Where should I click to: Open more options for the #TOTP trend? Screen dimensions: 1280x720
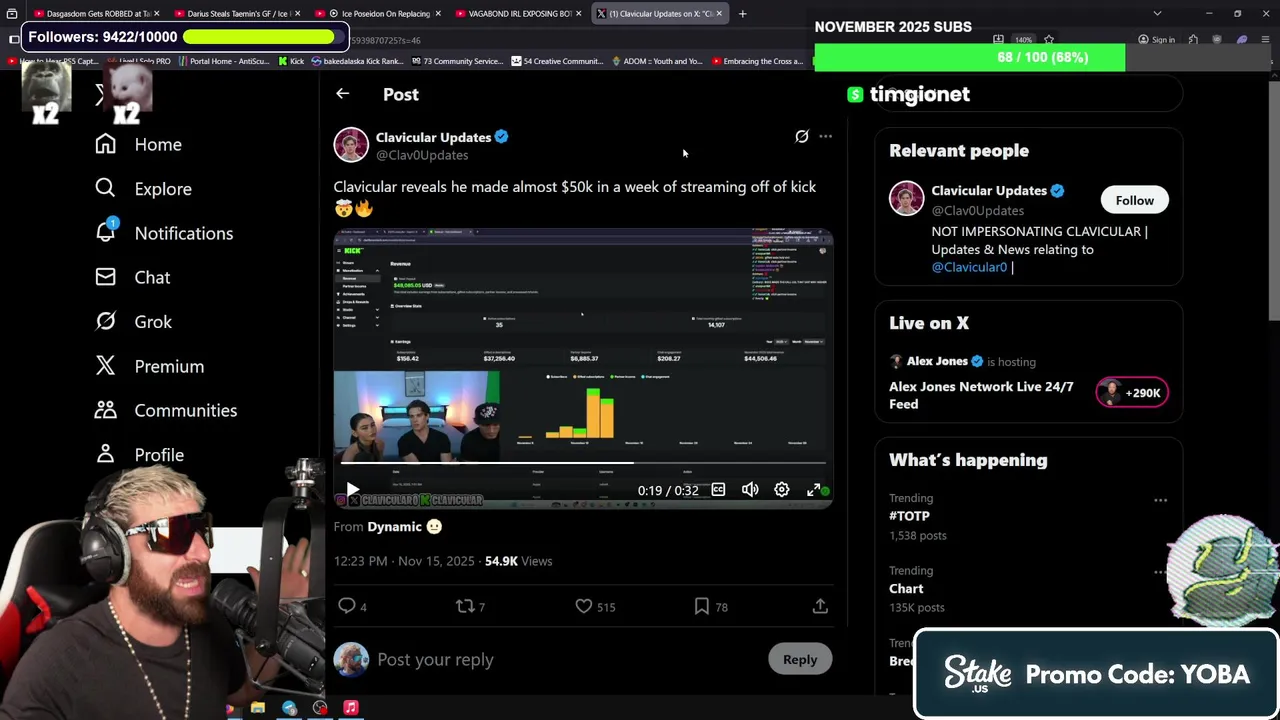[x=1160, y=500]
